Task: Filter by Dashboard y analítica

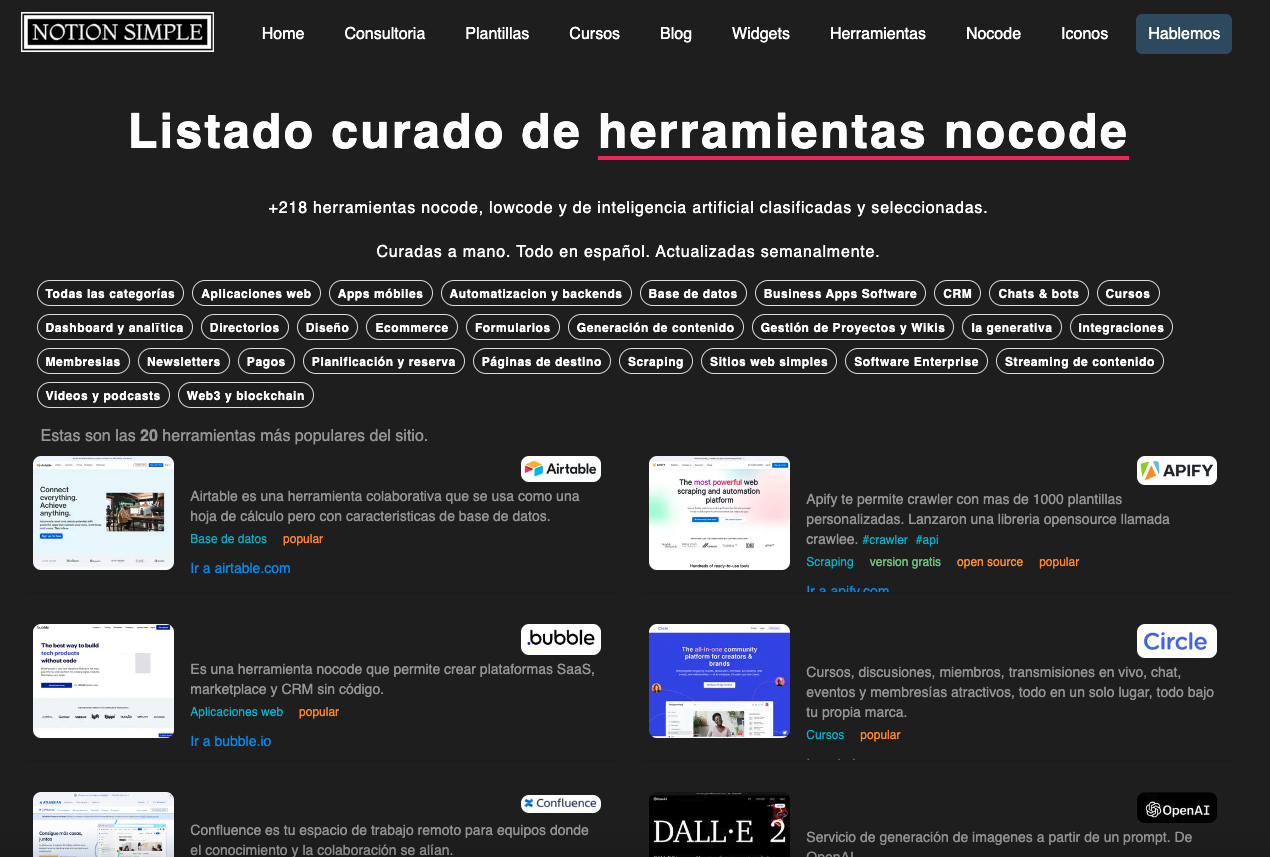Action: tap(115, 327)
